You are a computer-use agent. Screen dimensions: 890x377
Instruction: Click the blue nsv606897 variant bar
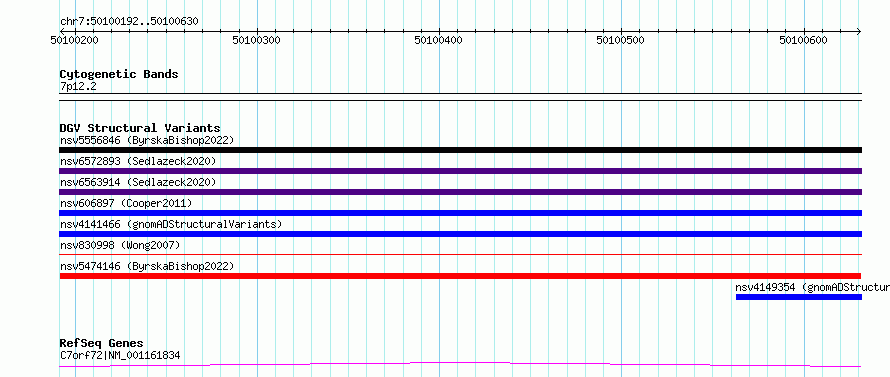pos(460,213)
